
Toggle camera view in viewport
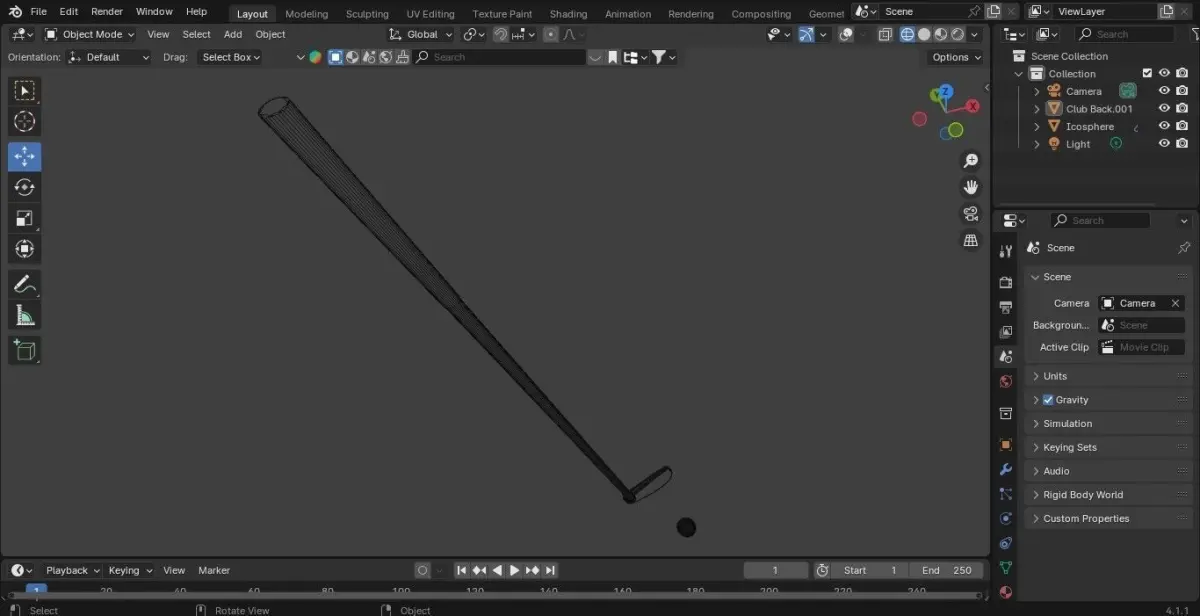(x=970, y=214)
